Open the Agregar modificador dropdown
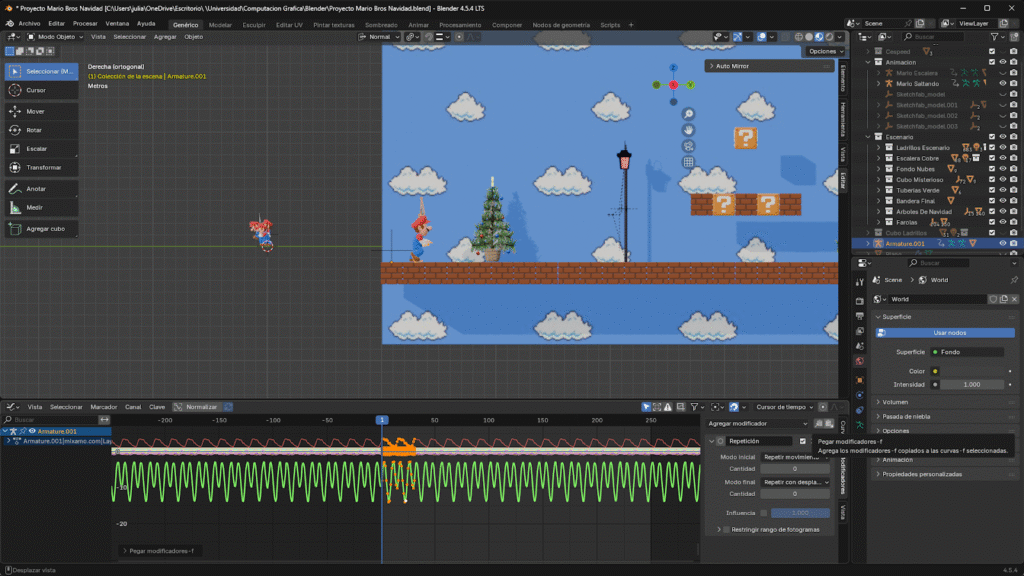 pyautogui.click(x=757, y=424)
